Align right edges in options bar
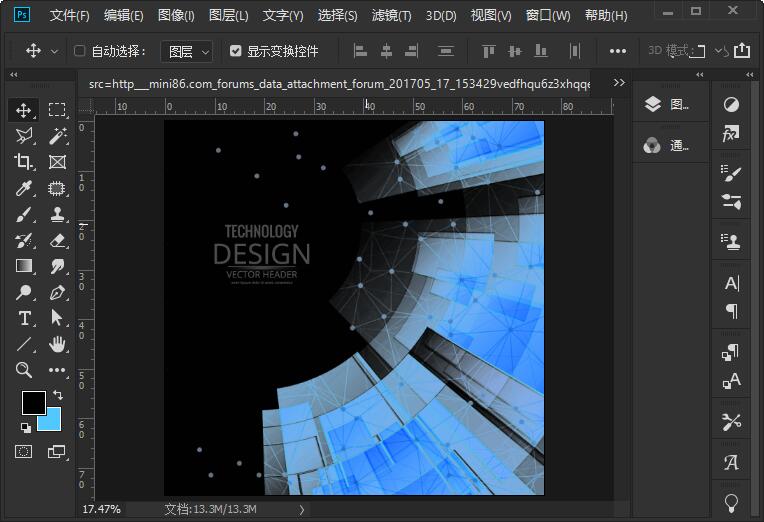Image resolution: width=764 pixels, height=522 pixels. coord(412,51)
